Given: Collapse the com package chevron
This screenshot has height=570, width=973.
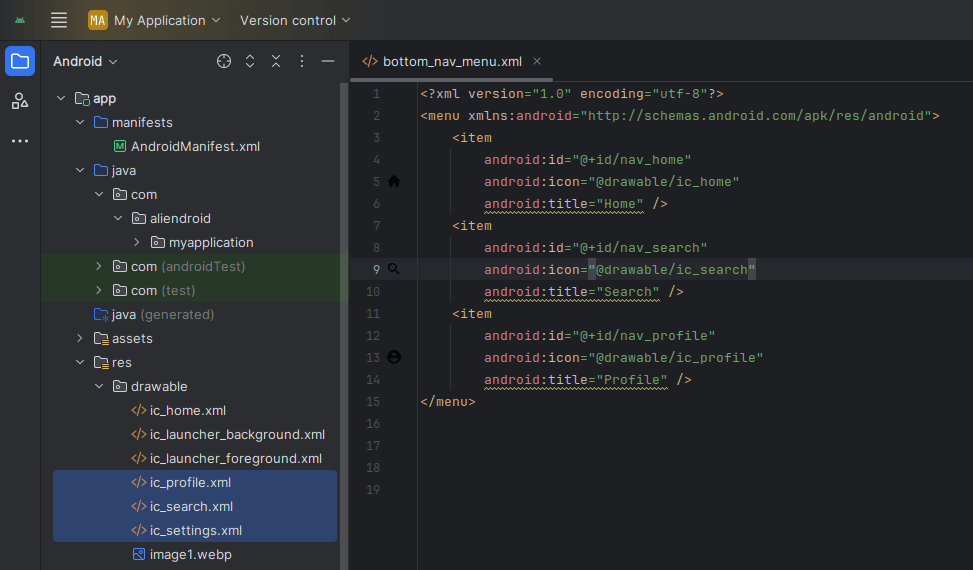Looking at the screenshot, I should pos(99,194).
